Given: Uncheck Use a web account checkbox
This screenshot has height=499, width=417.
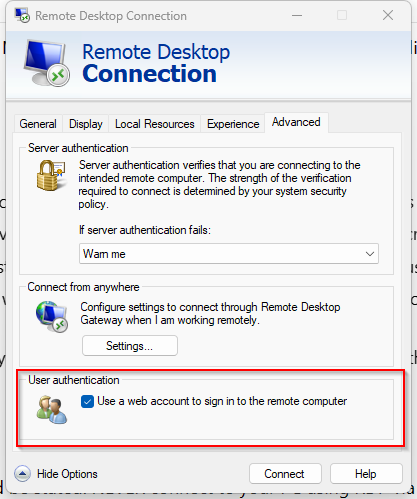Looking at the screenshot, I should pos(87,401).
